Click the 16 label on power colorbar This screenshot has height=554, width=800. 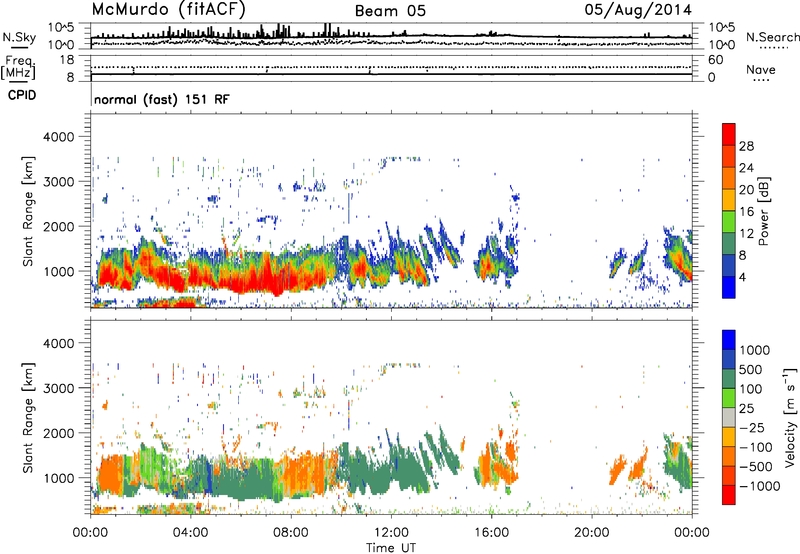pos(746,212)
